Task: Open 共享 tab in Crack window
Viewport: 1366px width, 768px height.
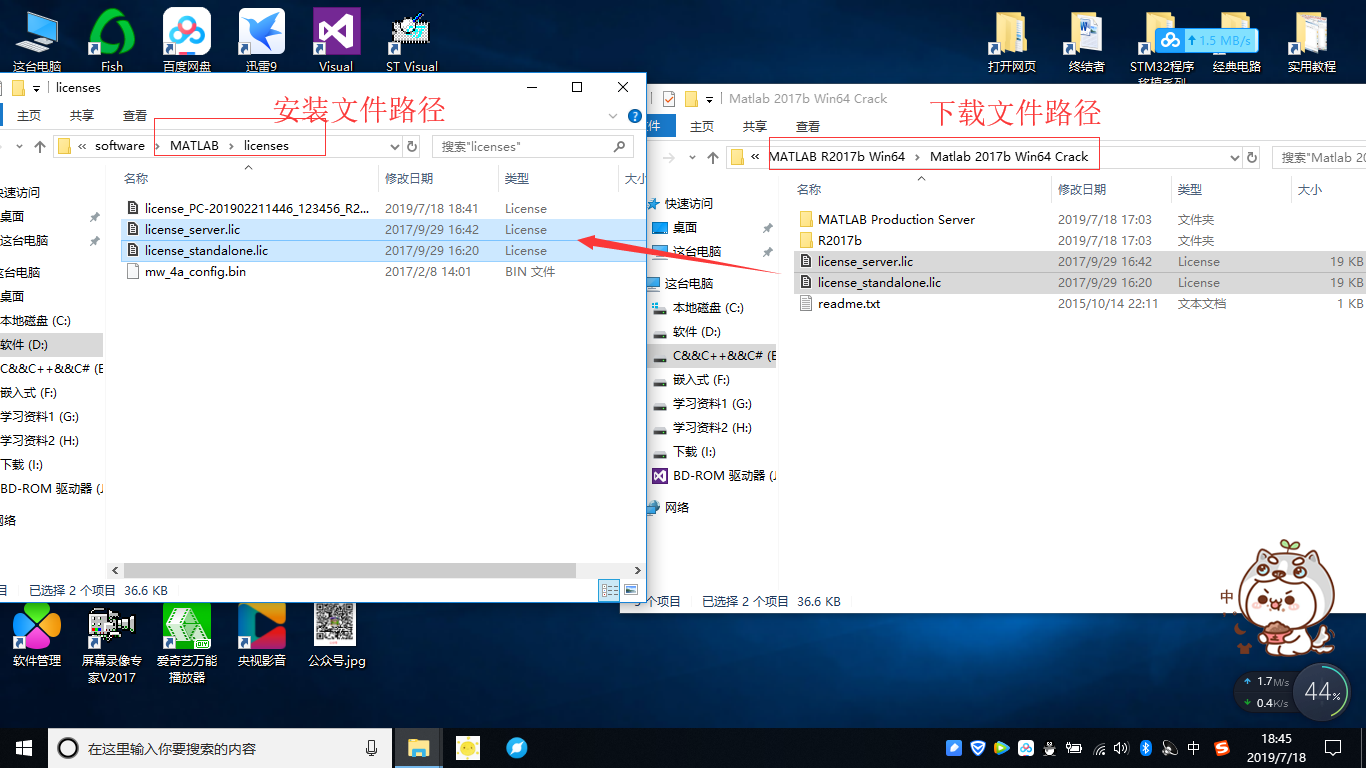Action: 755,127
